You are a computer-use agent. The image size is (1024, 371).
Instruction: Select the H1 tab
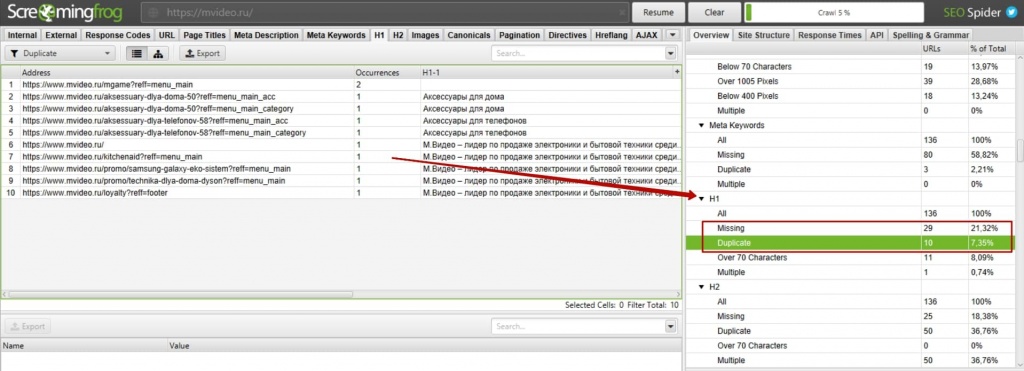(379, 35)
